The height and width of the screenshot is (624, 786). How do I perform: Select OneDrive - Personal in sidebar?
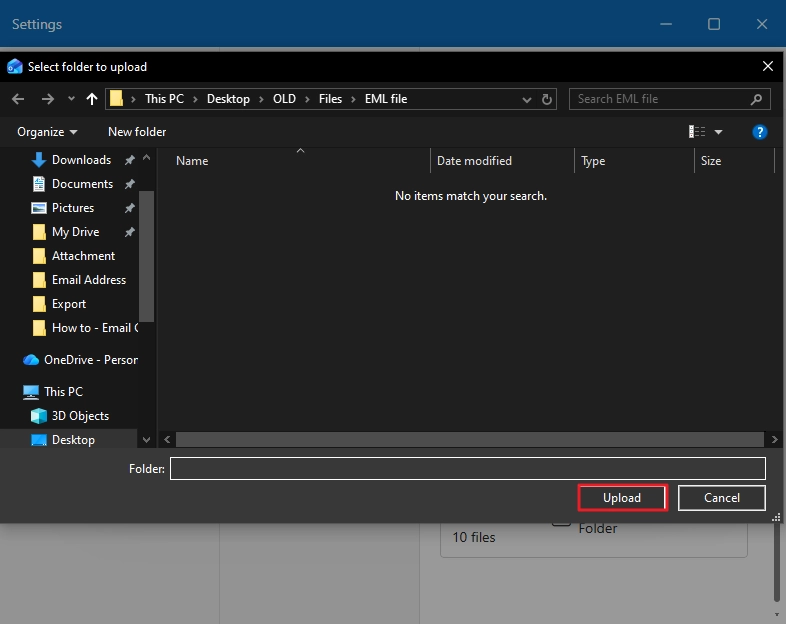coord(80,360)
